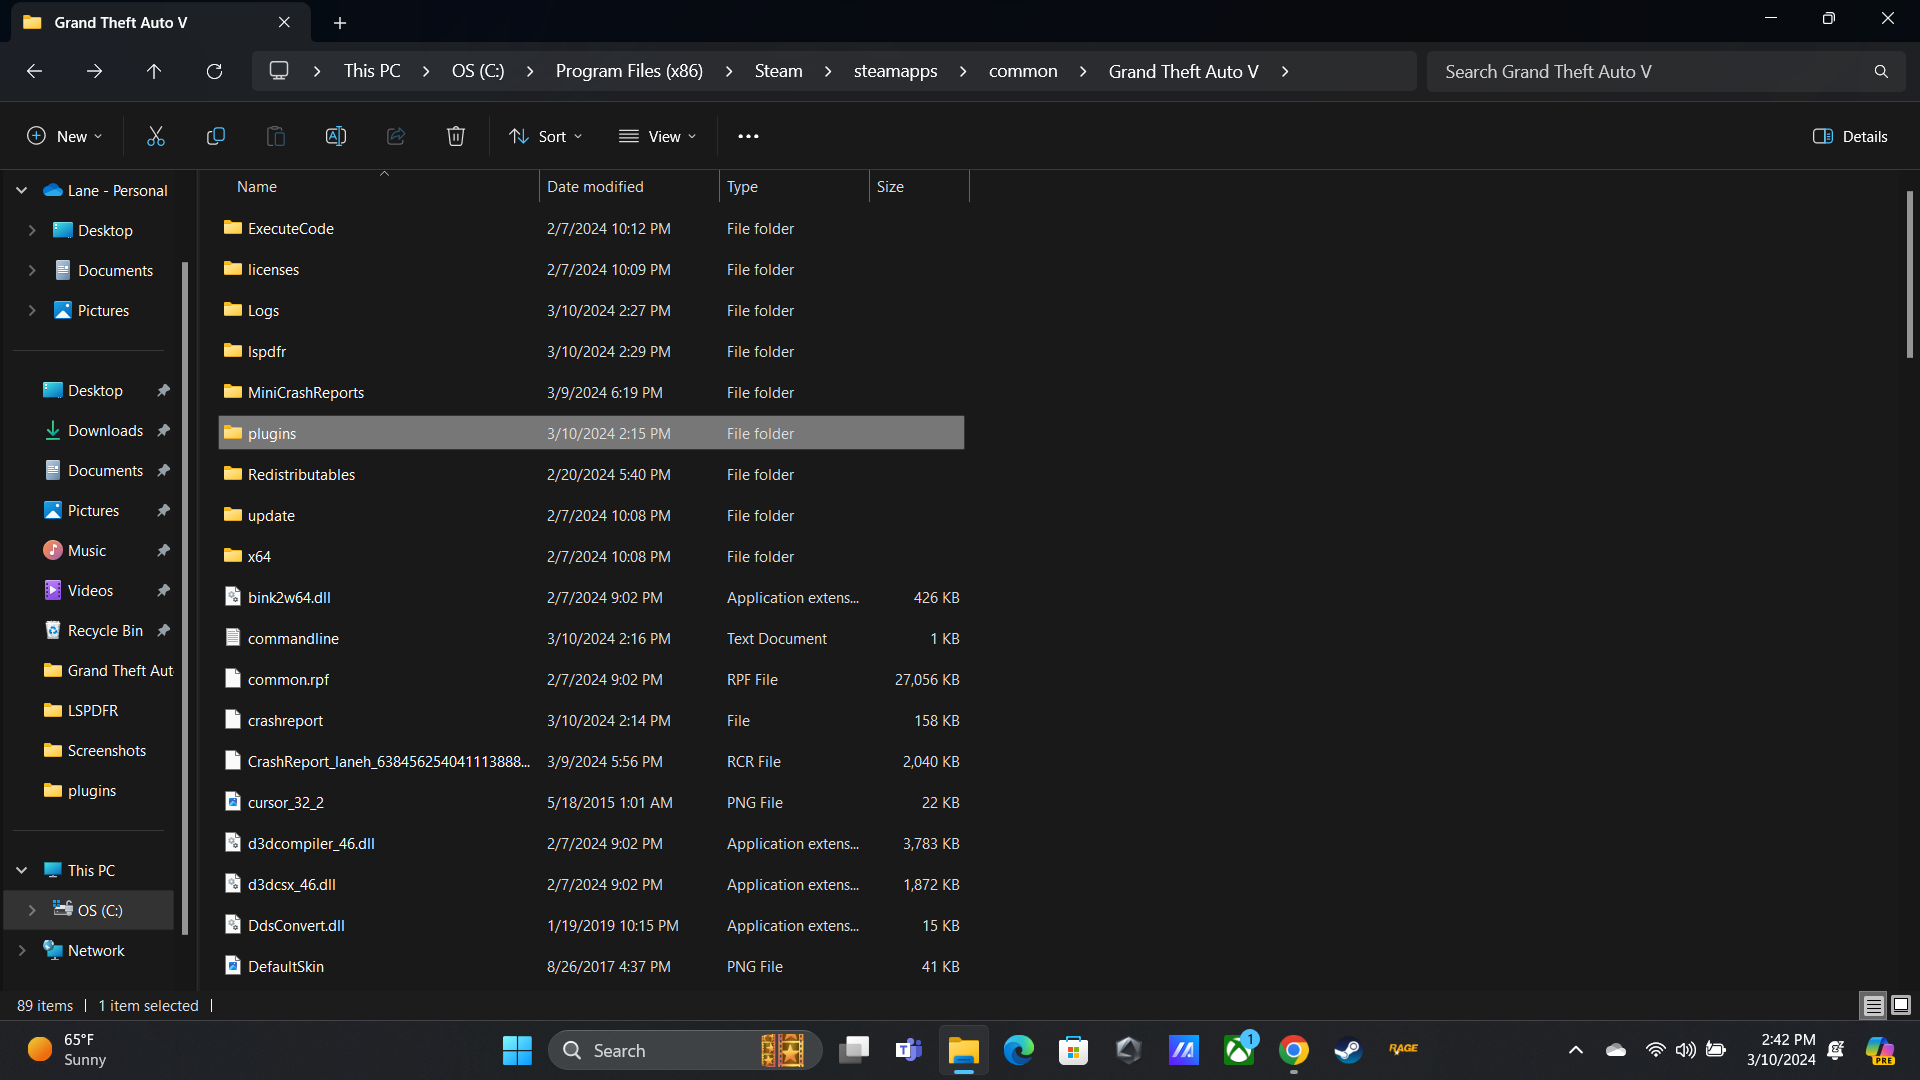The height and width of the screenshot is (1080, 1920).
Task: Collapse the This PC tree node
Action: (22, 870)
